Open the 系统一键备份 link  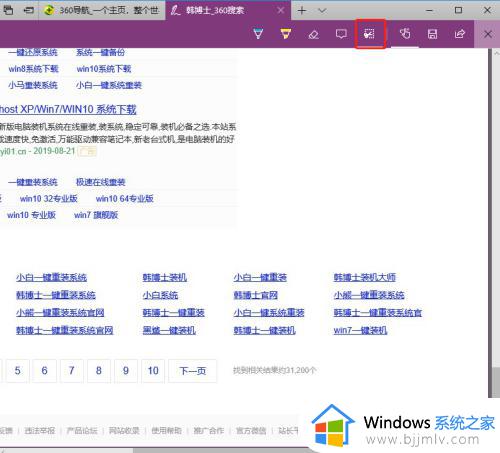coord(100,52)
